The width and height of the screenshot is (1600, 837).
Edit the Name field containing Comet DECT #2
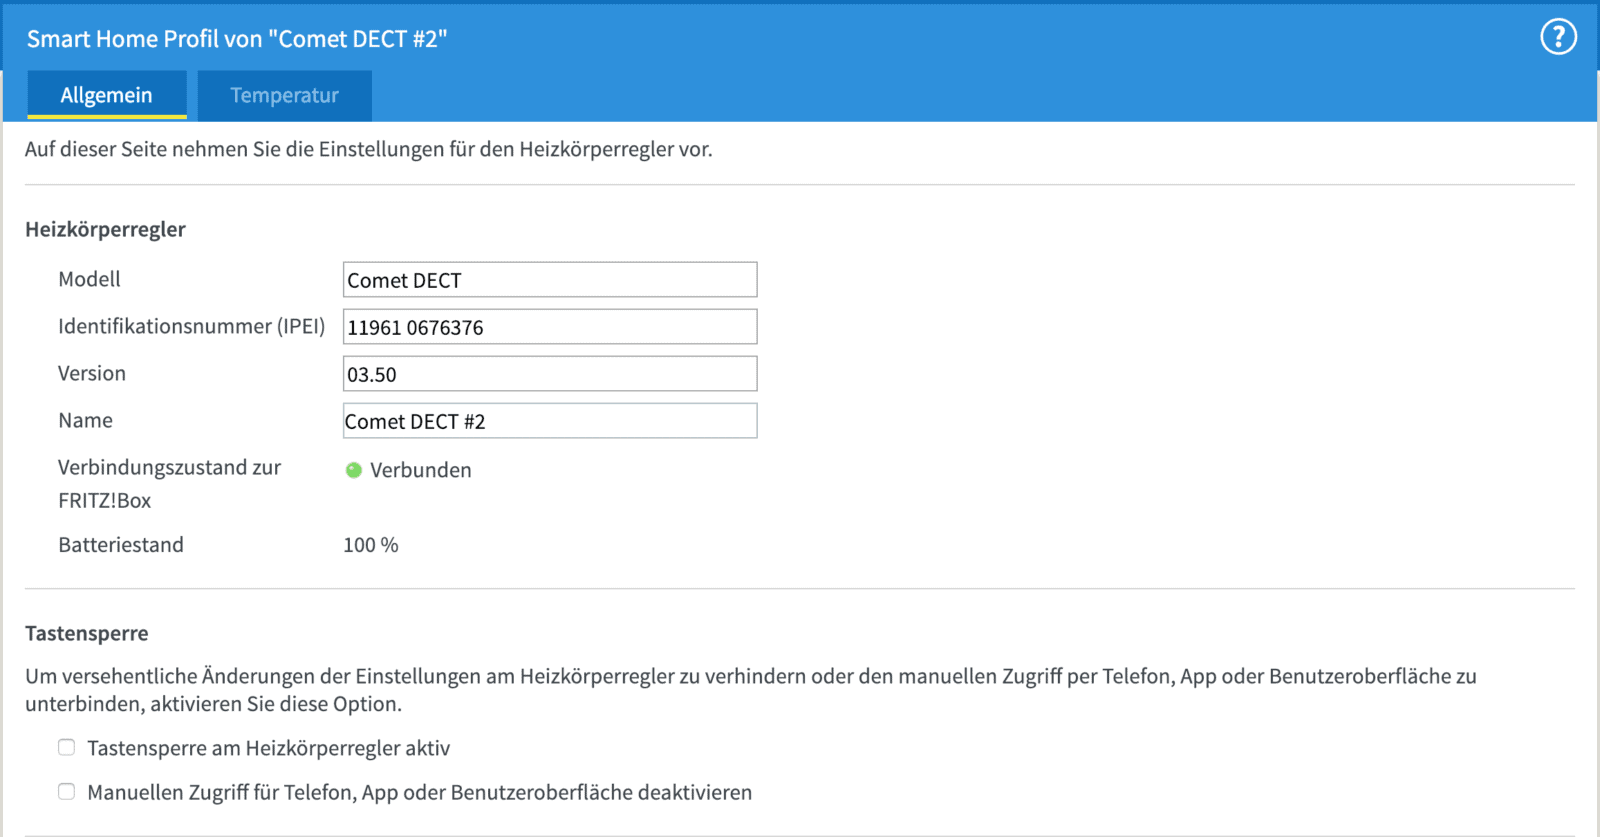(549, 421)
